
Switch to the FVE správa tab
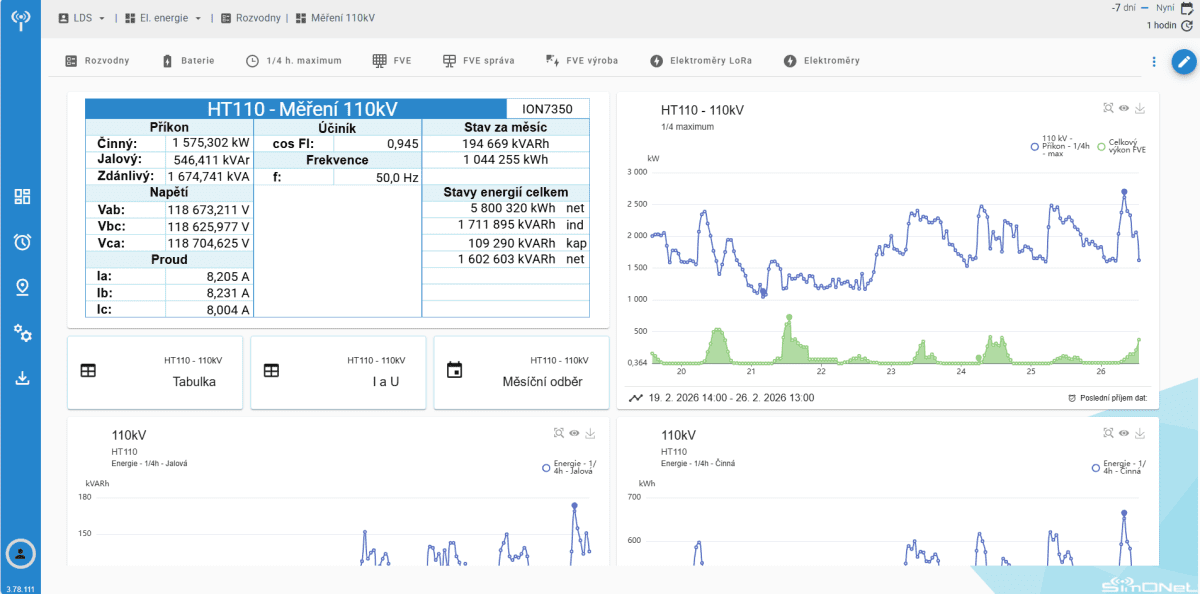(478, 61)
